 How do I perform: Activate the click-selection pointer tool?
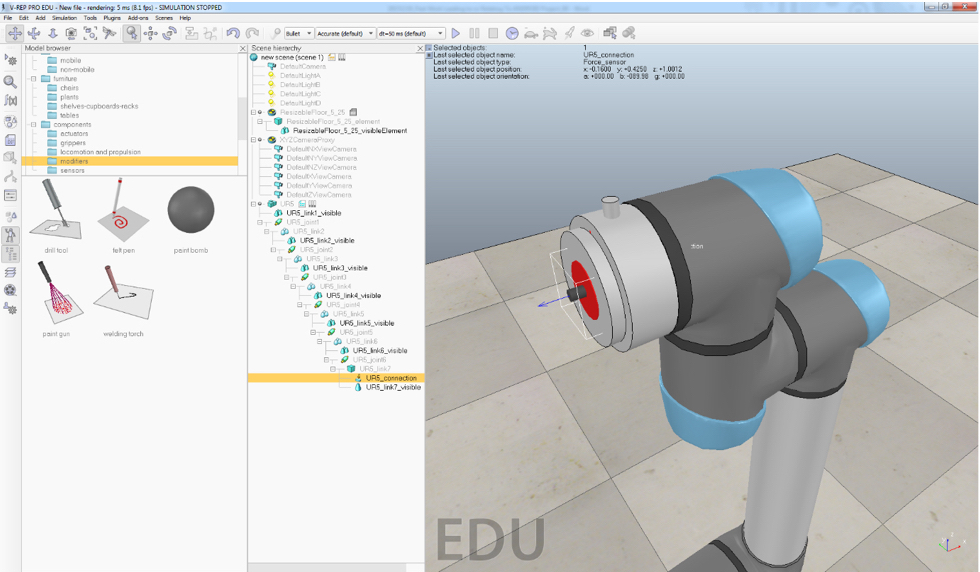coord(131,33)
